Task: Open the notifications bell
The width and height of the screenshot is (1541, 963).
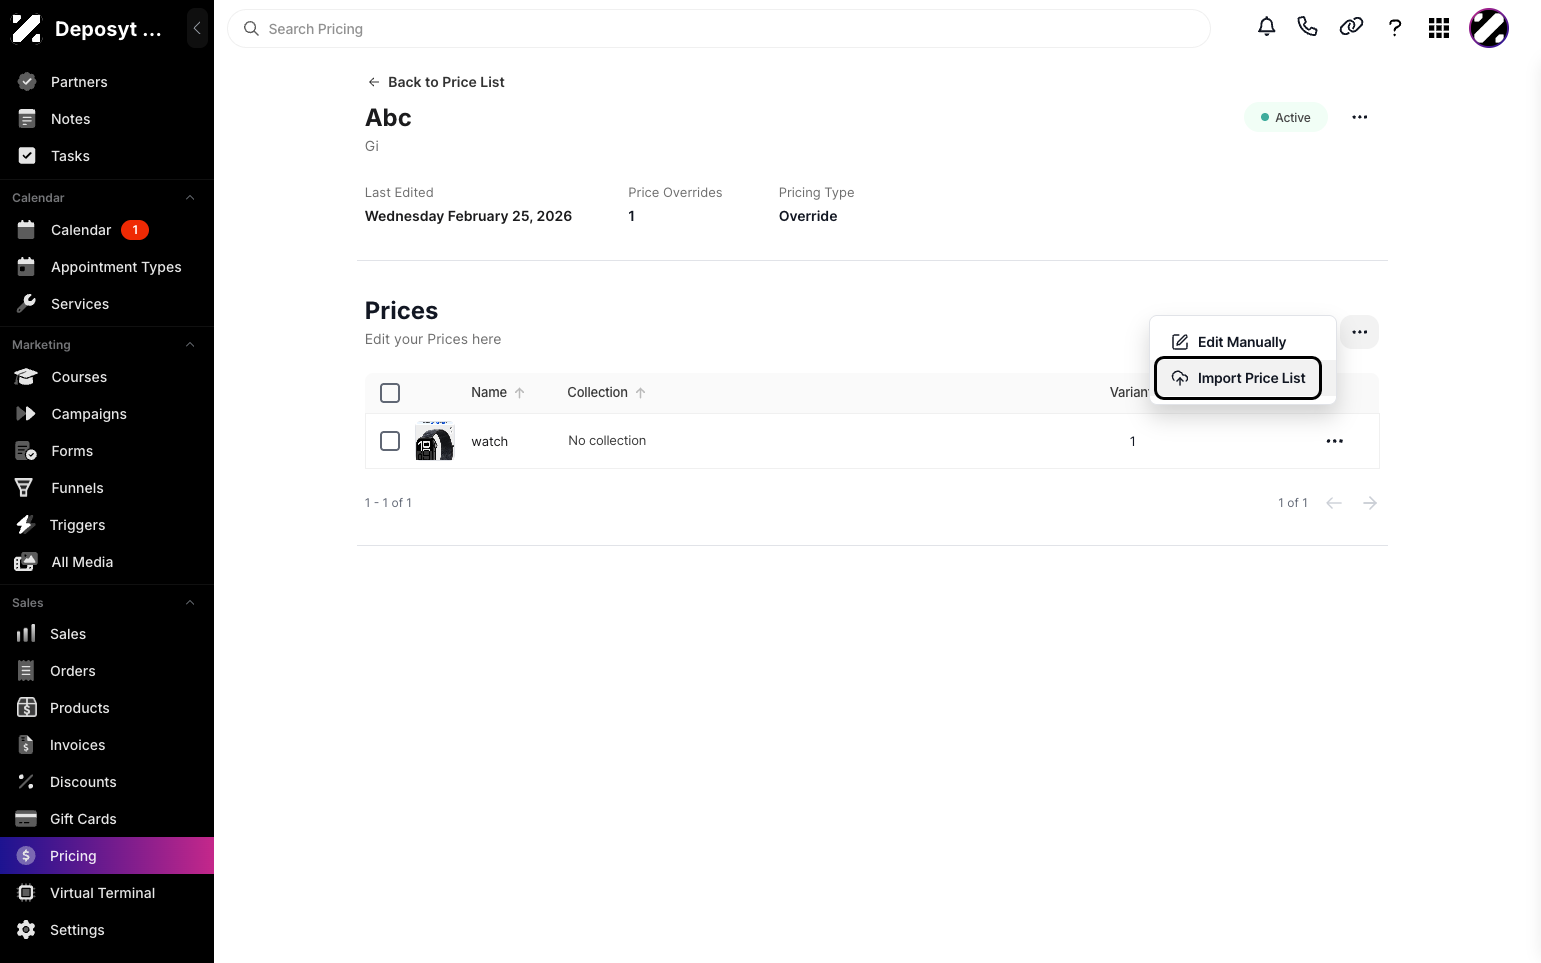Action: point(1266,27)
